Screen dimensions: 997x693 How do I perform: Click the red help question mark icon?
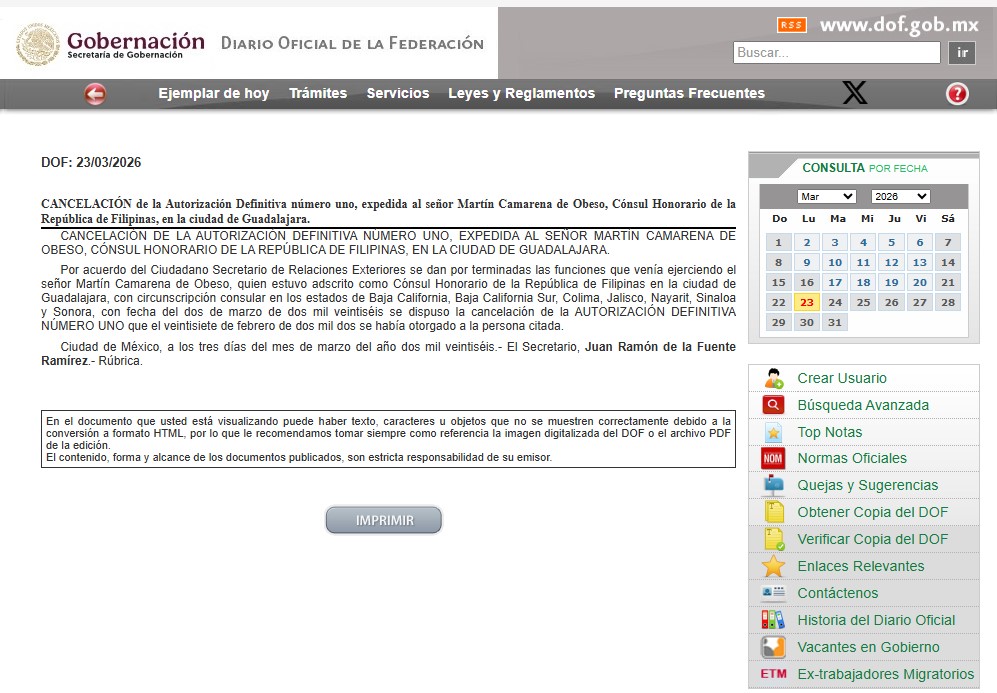pos(957,94)
